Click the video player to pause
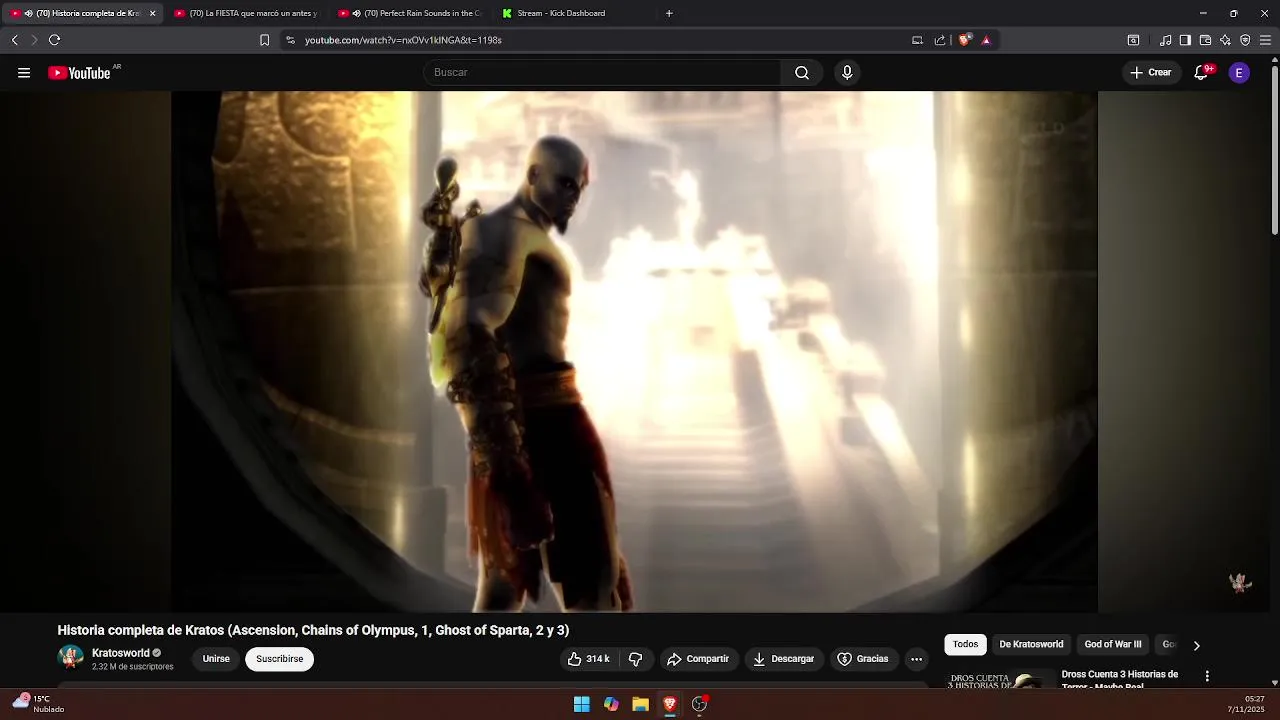1280x720 pixels. pos(634,350)
